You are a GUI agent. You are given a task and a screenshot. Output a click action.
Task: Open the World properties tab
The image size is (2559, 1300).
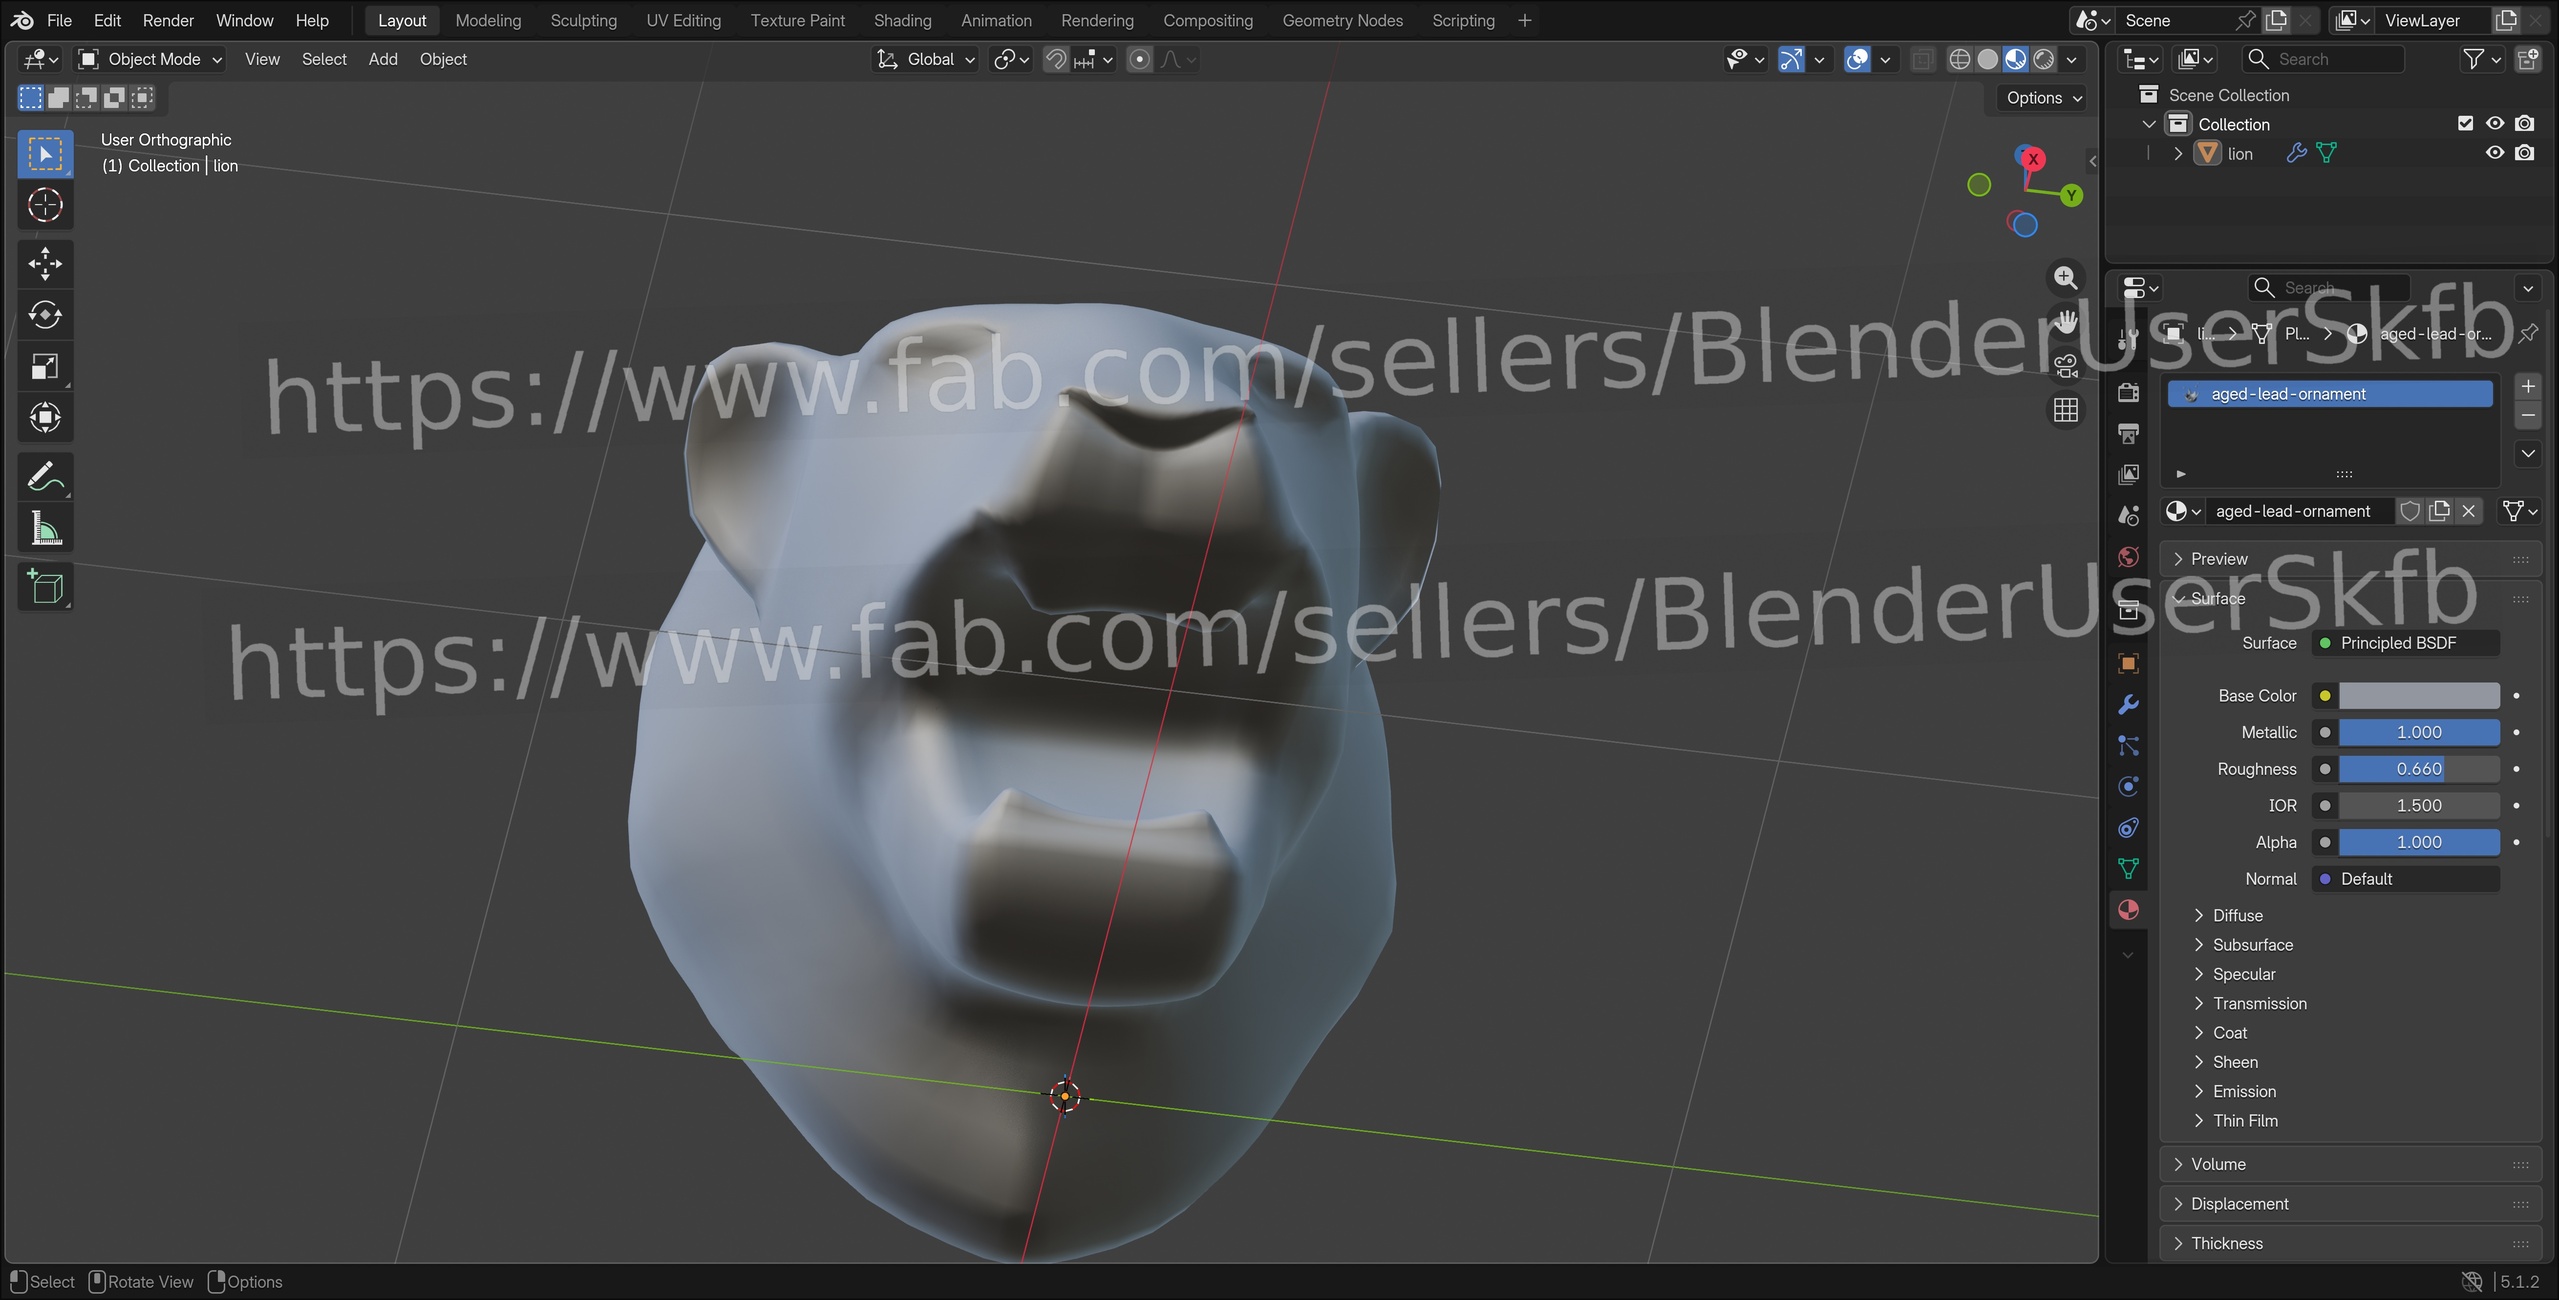2128,556
